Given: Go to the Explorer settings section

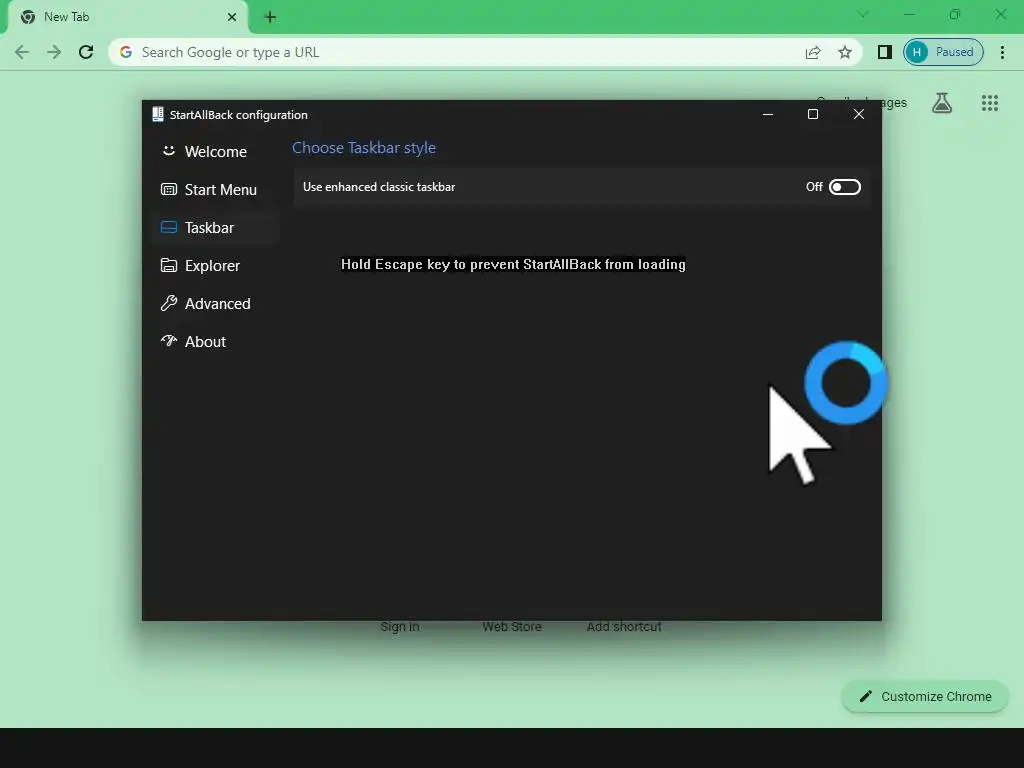Looking at the screenshot, I should [x=216, y=265].
